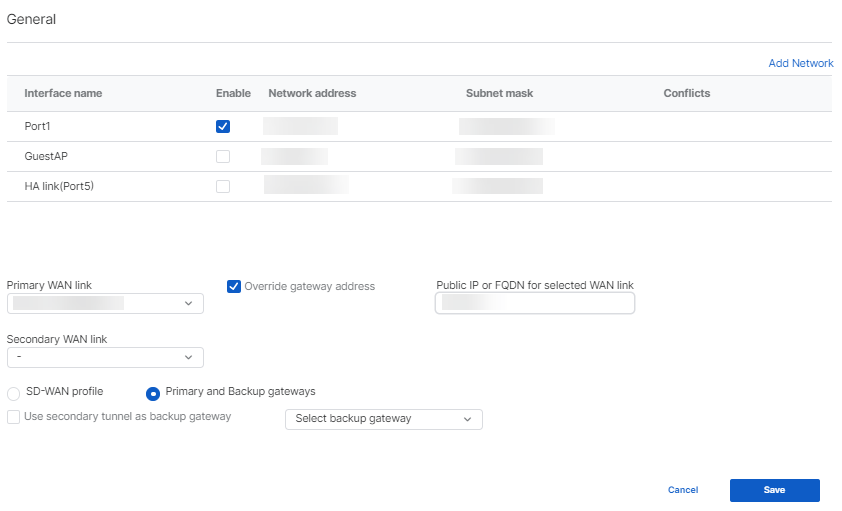Image resolution: width=842 pixels, height=511 pixels.
Task: Click GuestAP network address field
Action: click(x=295, y=156)
